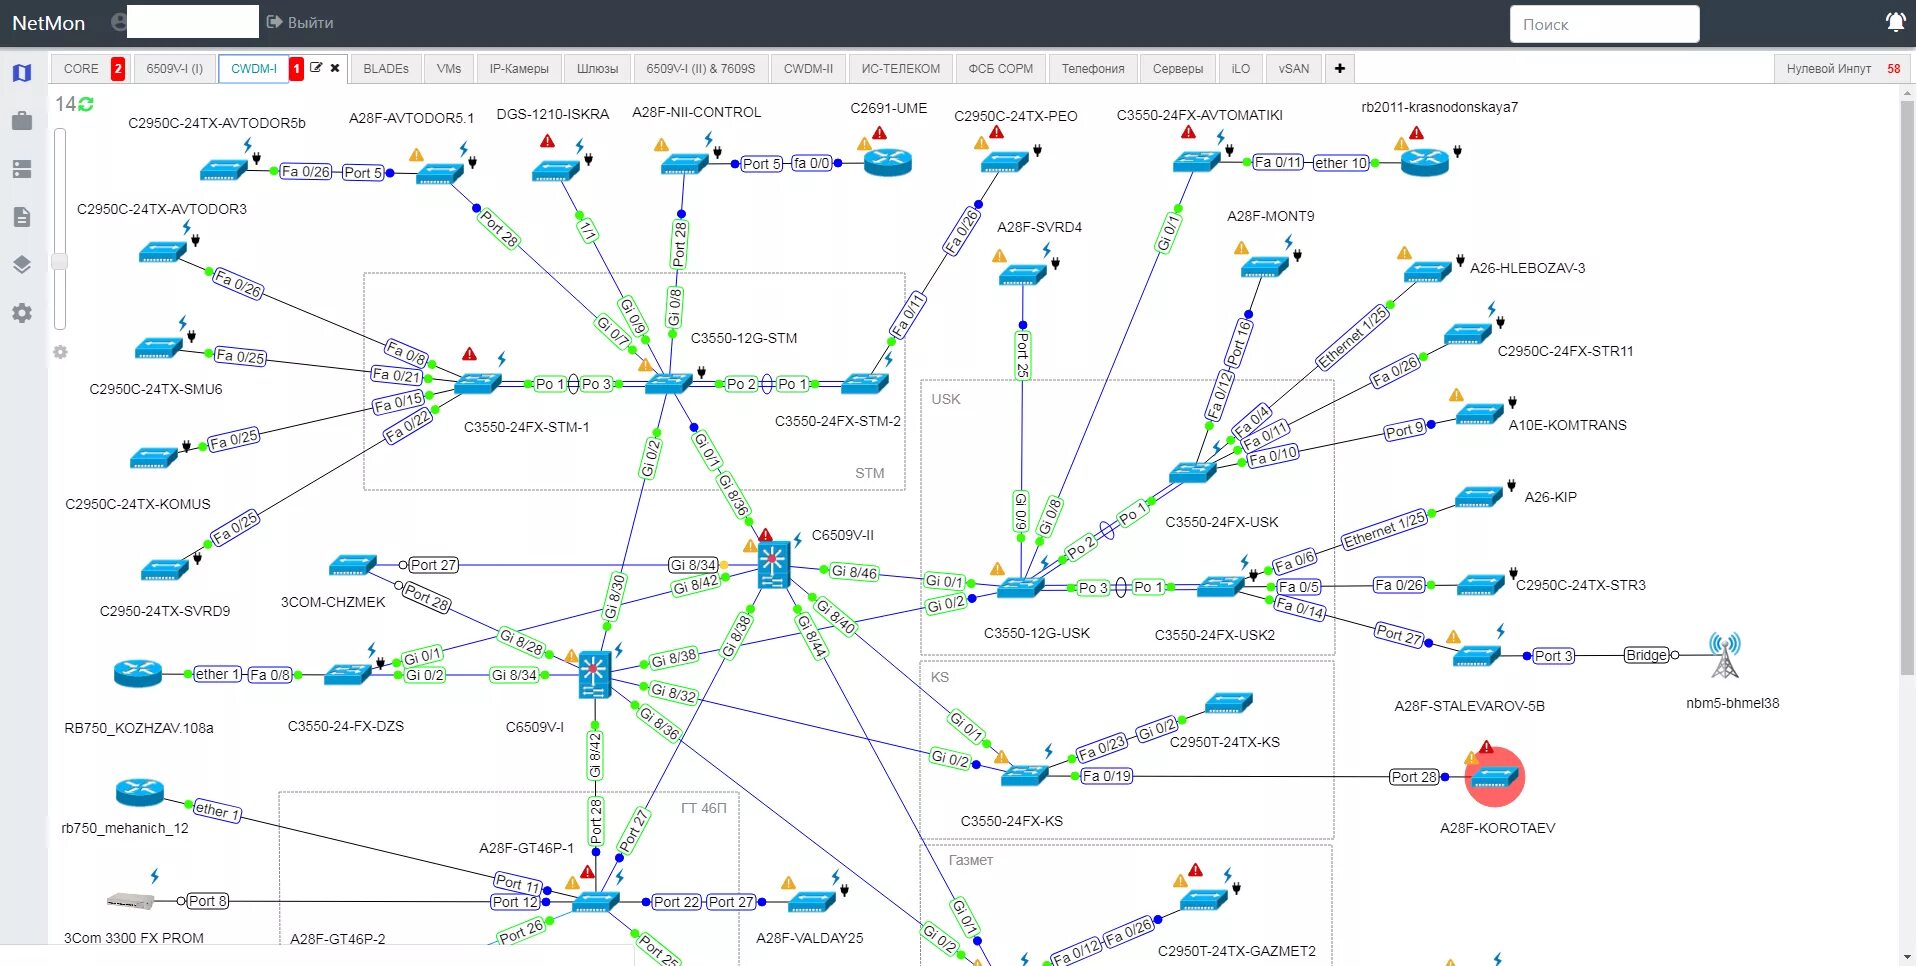1917x966 pixels.
Task: Open the 6509V-I (II) & 7609S tab
Action: [700, 68]
